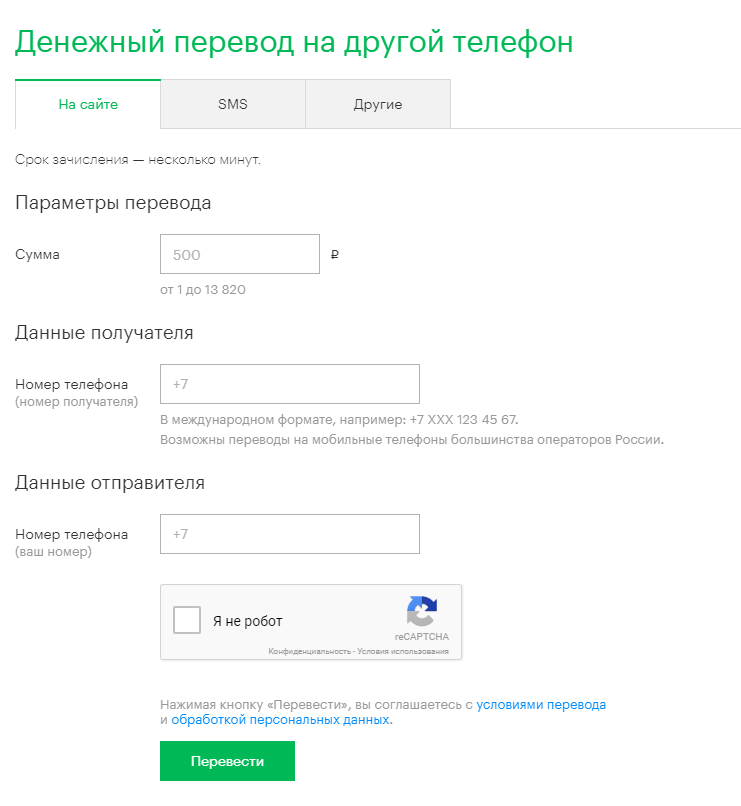Click the «Я не робот» label text
Screen dimensions: 741x806
[x=248, y=621]
